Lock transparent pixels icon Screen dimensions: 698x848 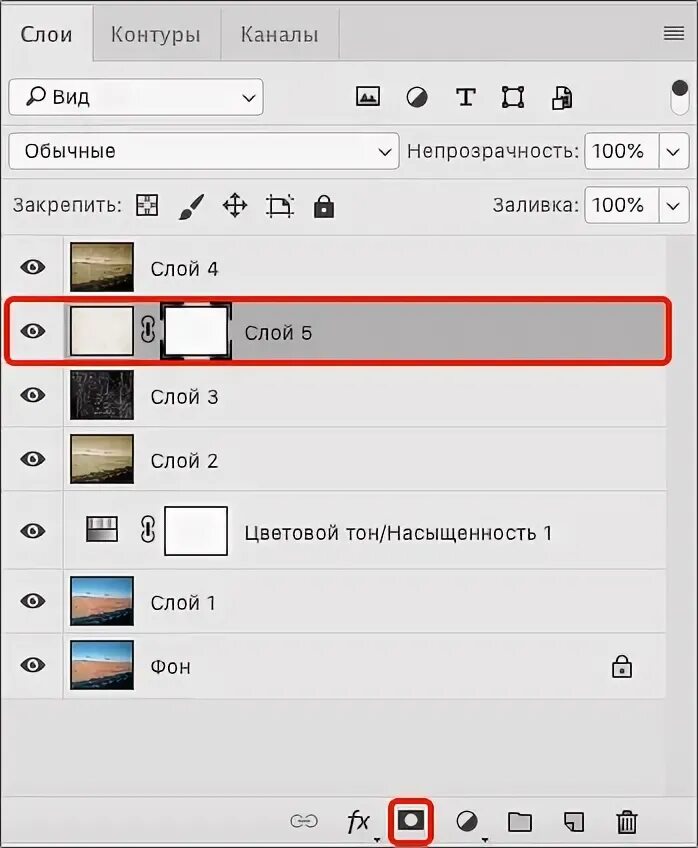point(147,206)
